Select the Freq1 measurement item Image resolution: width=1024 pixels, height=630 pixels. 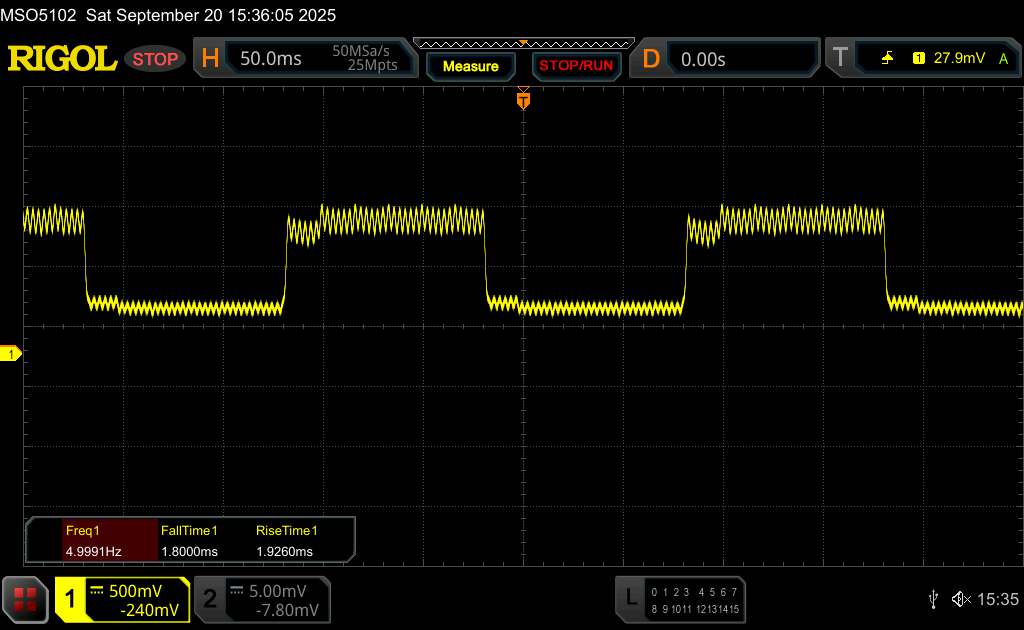(92, 541)
